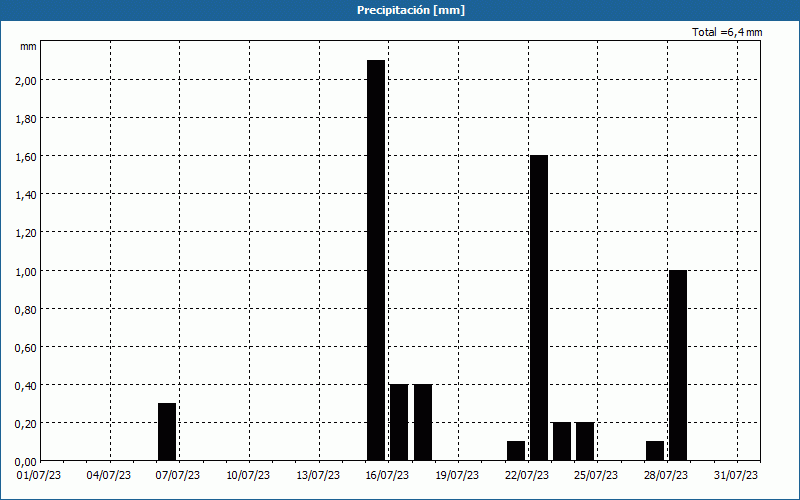The width and height of the screenshot is (800, 500).
Task: Click the 0,80 y-axis value
Action: 26,309
